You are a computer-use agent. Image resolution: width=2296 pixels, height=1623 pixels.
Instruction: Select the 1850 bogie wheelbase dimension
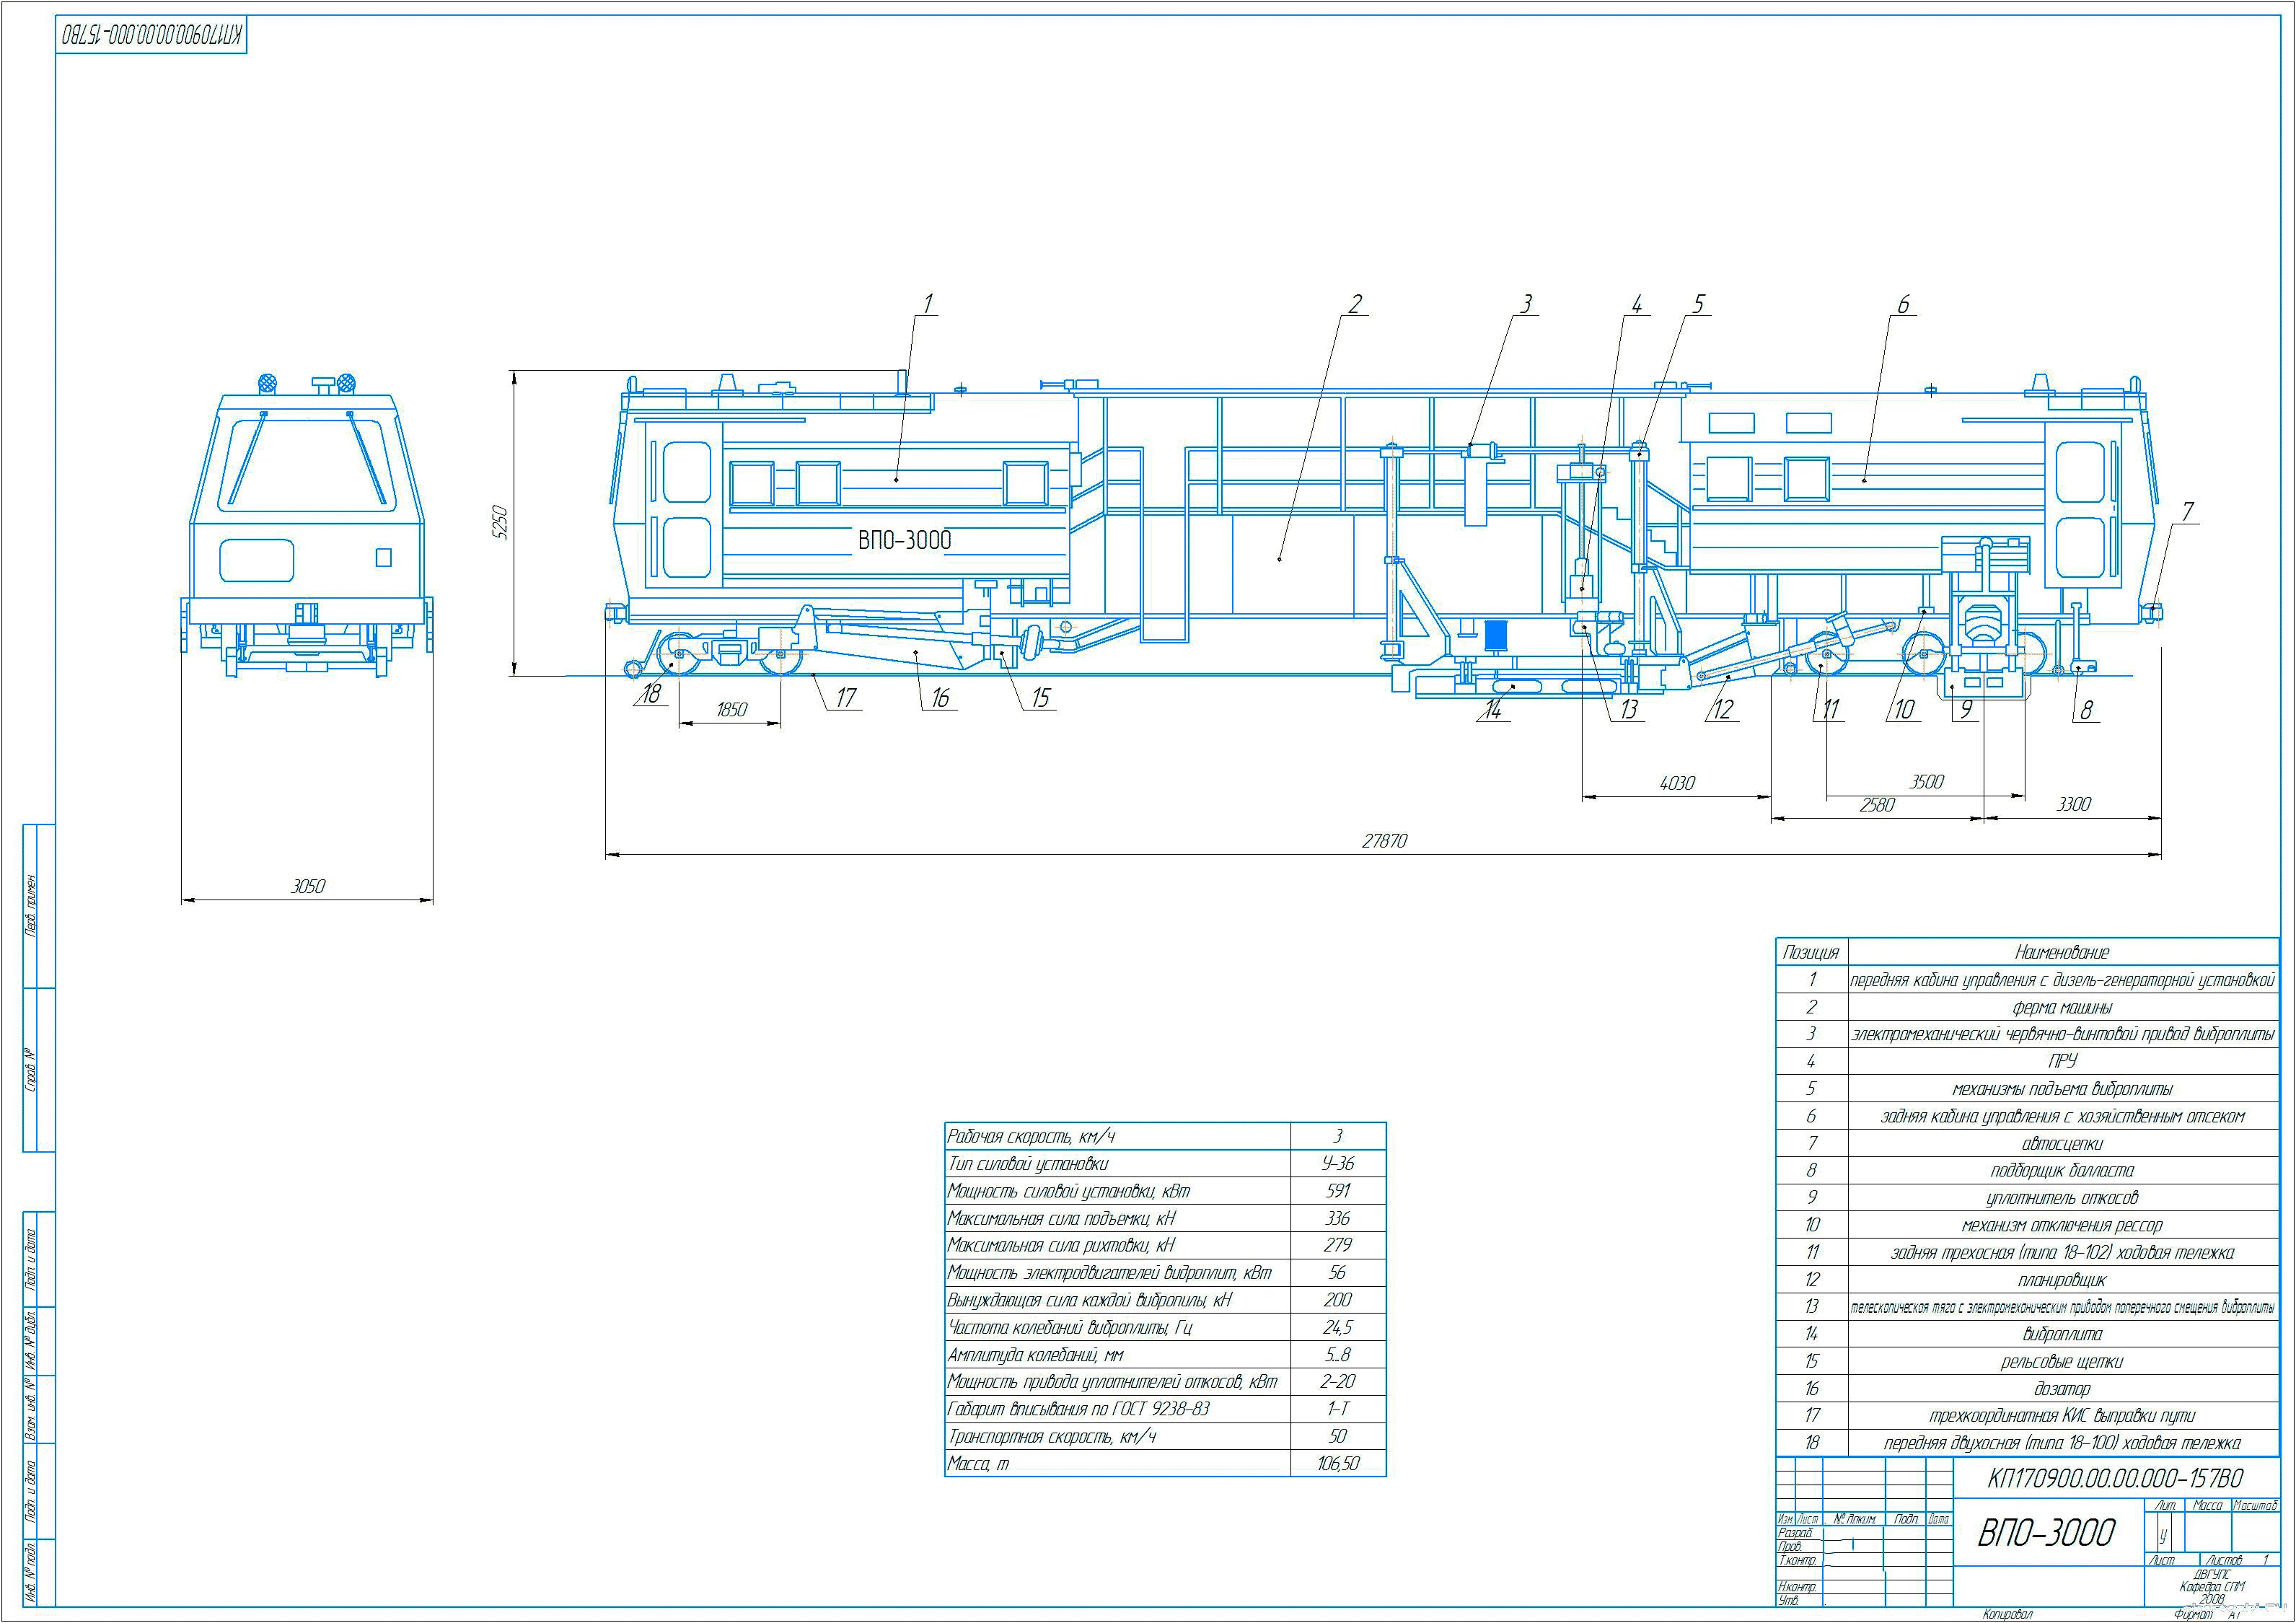click(731, 709)
